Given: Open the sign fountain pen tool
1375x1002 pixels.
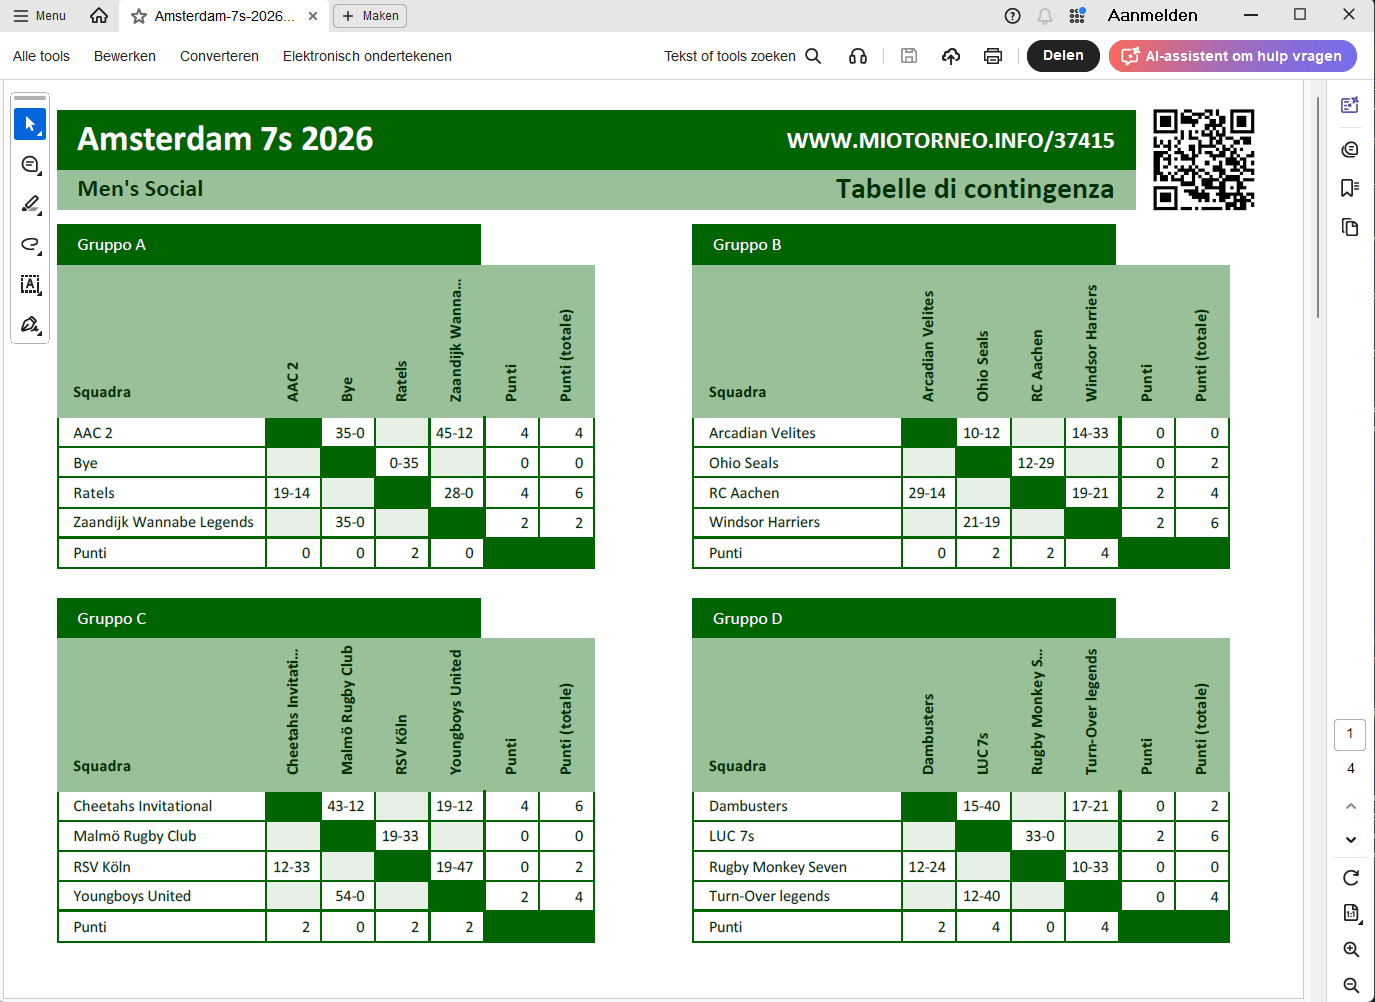Looking at the screenshot, I should [x=30, y=325].
